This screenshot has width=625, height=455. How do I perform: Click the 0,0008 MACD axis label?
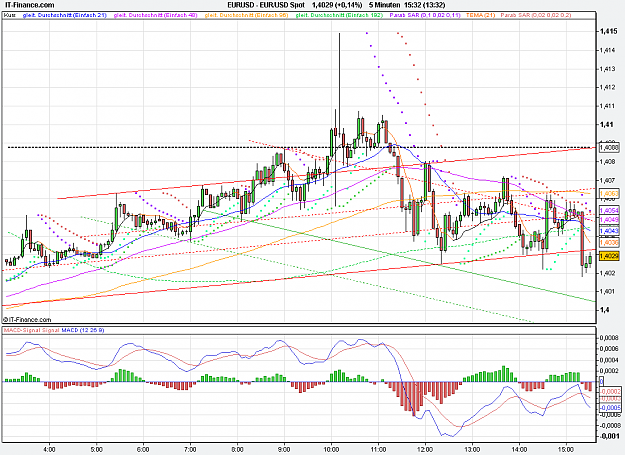click(x=610, y=338)
